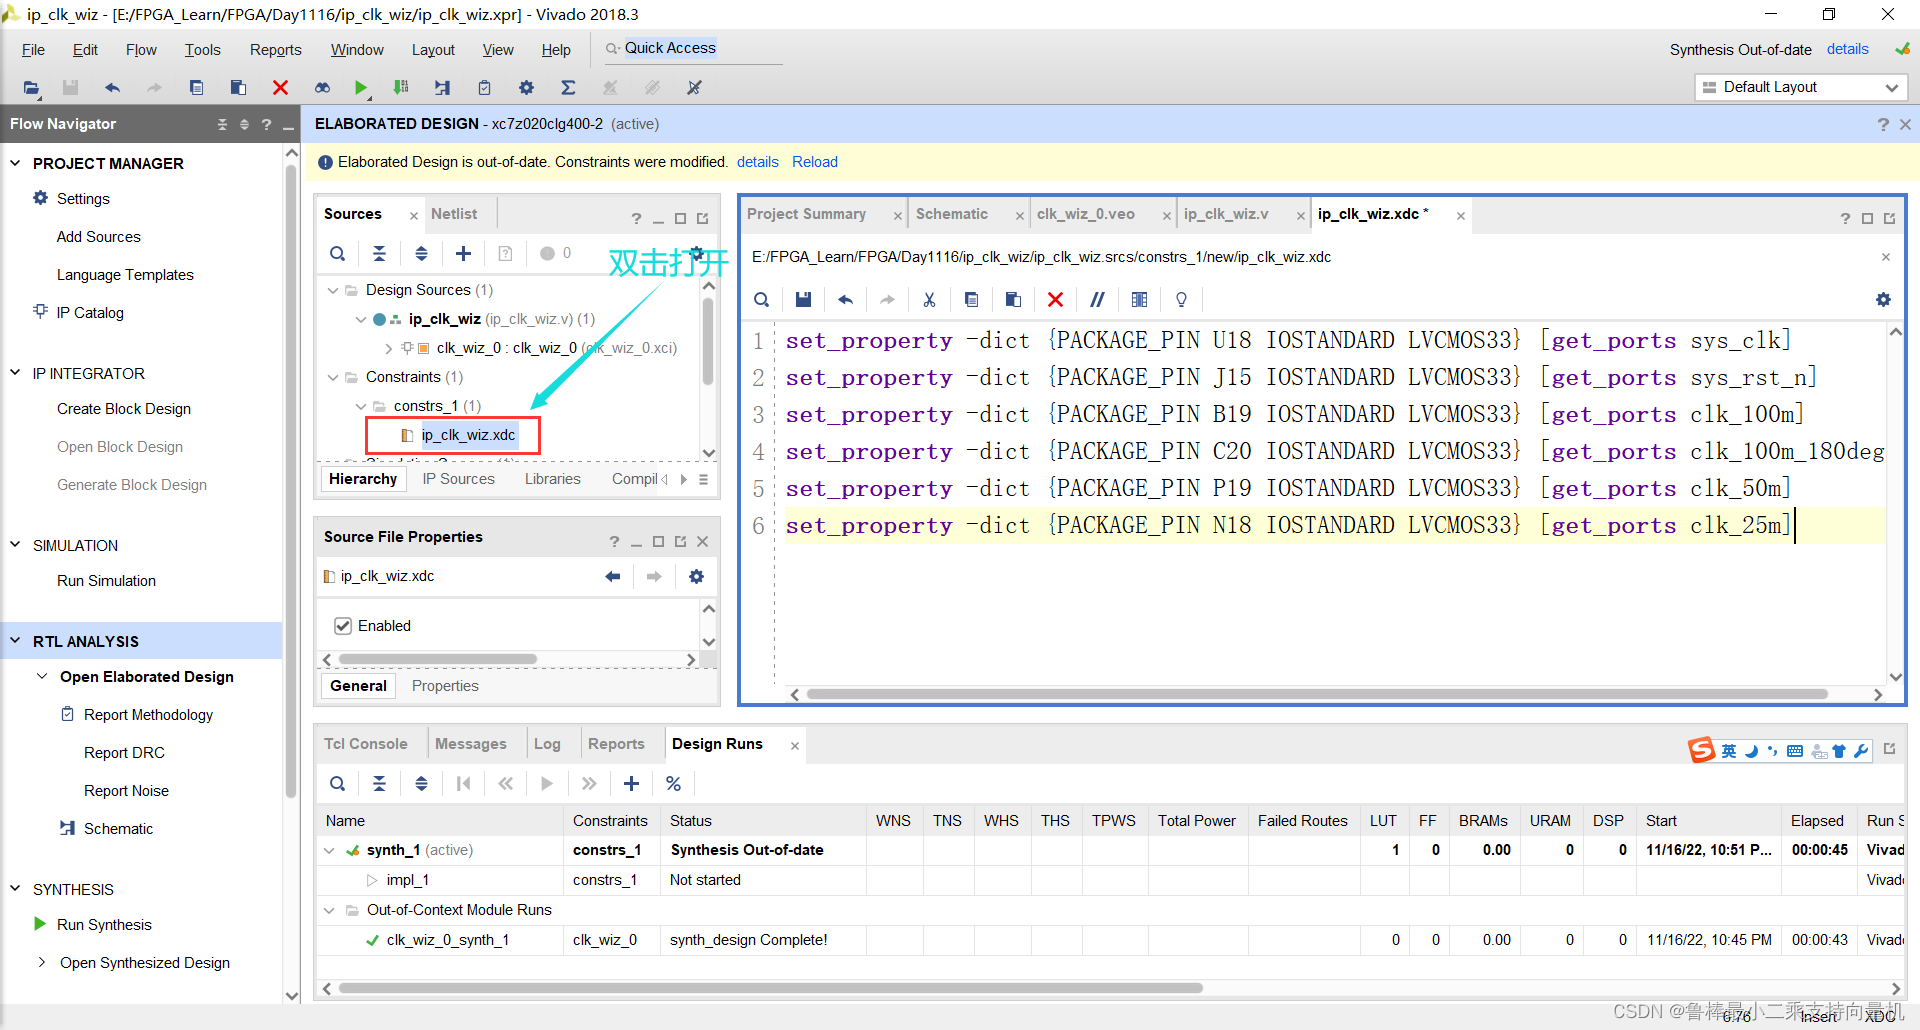1920x1030 pixels.
Task: Close the ip_clk_wiz.v tab
Action: [x=1301, y=216]
